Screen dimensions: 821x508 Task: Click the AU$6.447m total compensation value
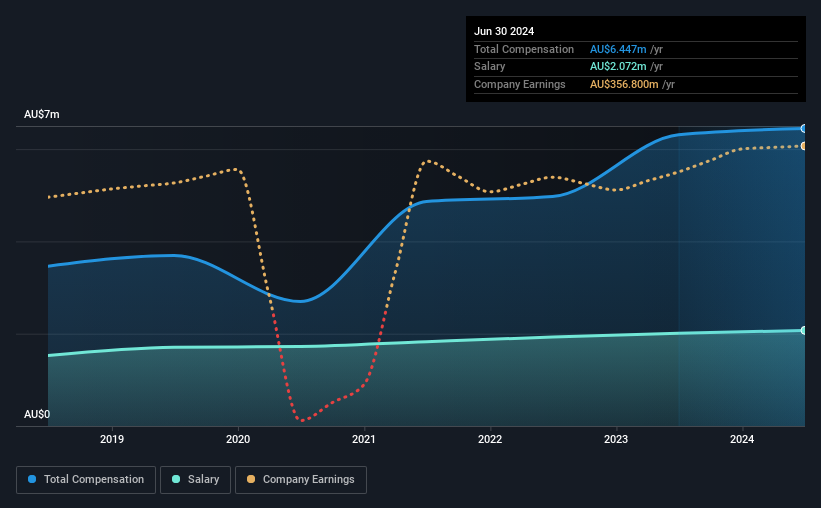click(x=618, y=49)
